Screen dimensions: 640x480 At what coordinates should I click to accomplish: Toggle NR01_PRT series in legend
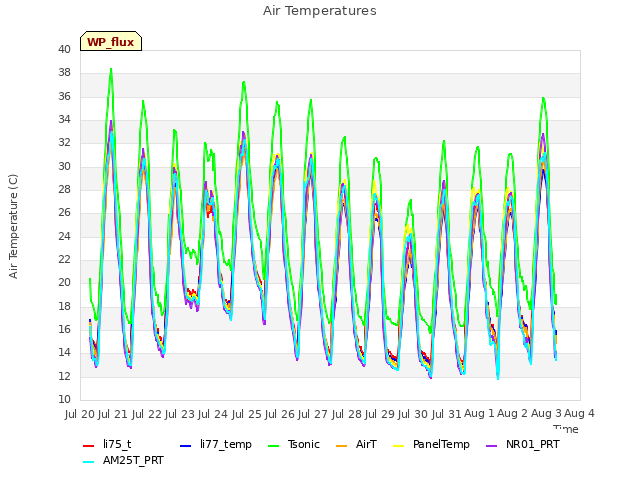pos(522,444)
